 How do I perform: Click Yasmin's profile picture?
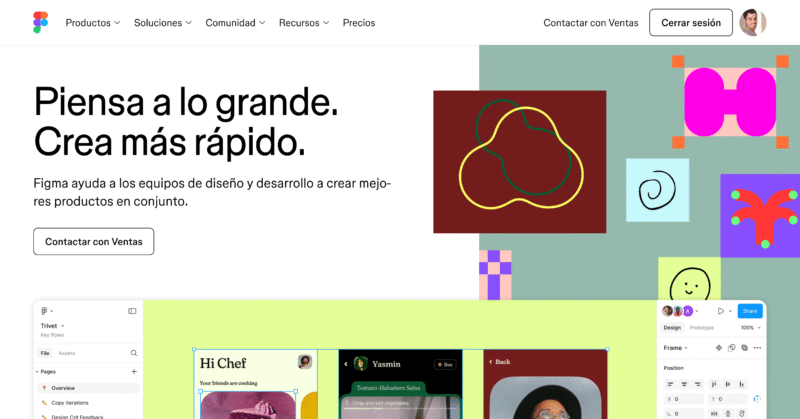coord(361,363)
